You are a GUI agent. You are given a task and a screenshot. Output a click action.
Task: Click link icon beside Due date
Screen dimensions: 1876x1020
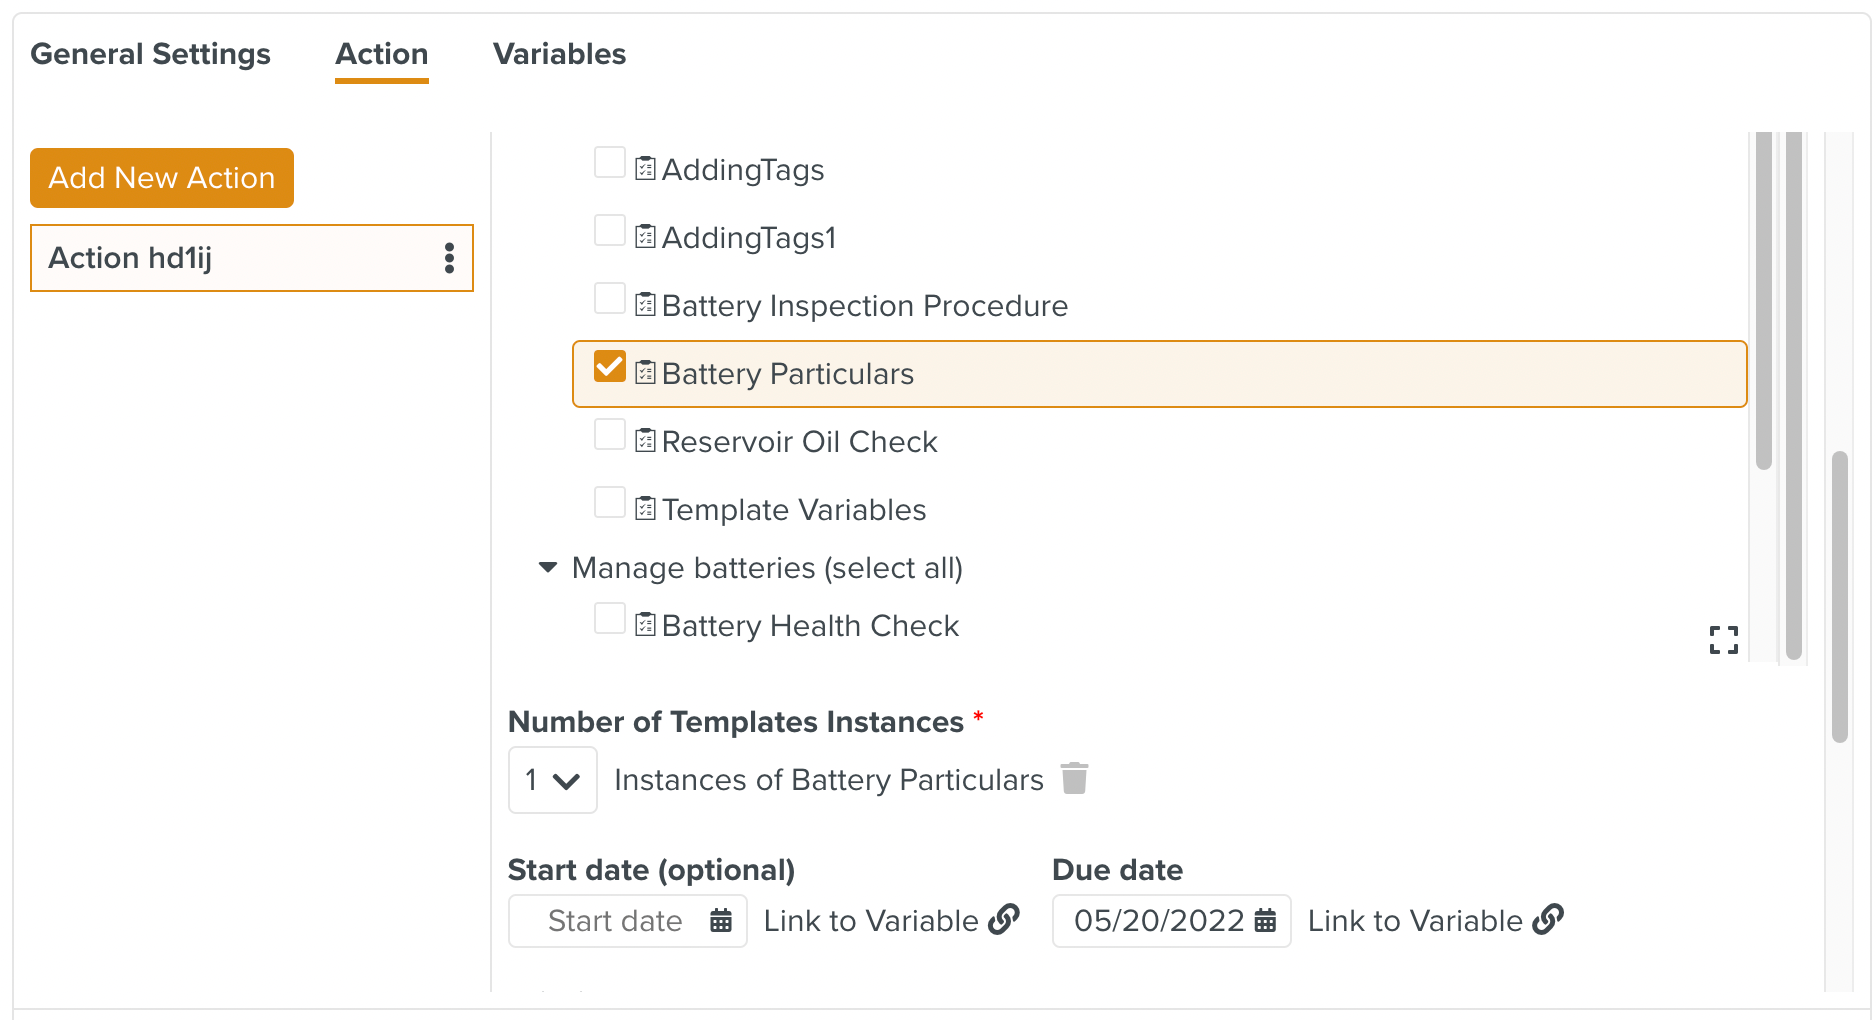click(x=1547, y=919)
